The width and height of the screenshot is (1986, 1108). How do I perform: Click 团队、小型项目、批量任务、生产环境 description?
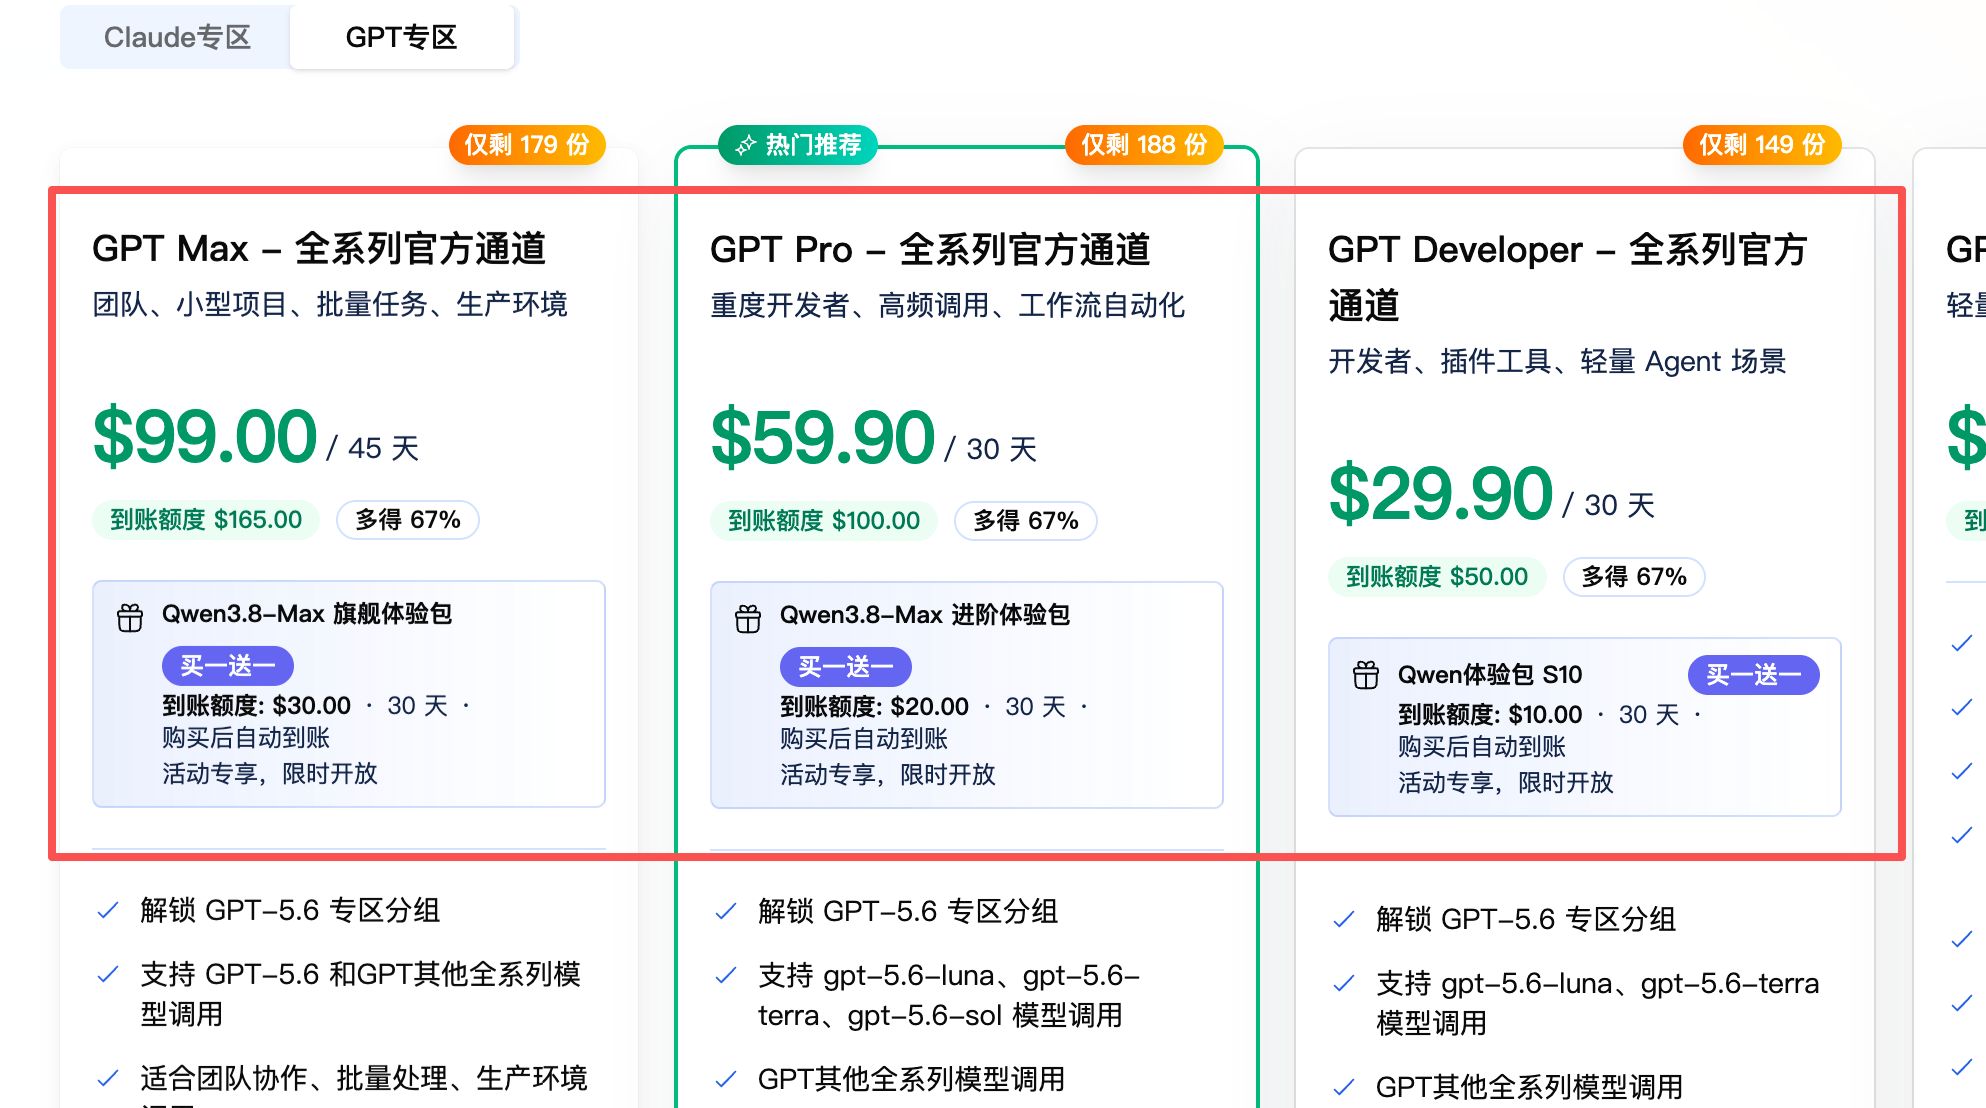[x=330, y=304]
